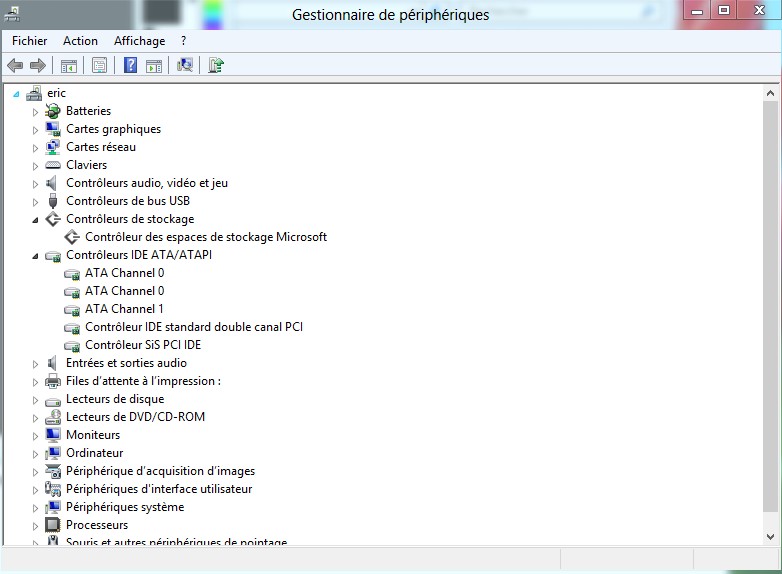
Task: Collapse the Contrôleurs de stockage node
Action: 35,220
